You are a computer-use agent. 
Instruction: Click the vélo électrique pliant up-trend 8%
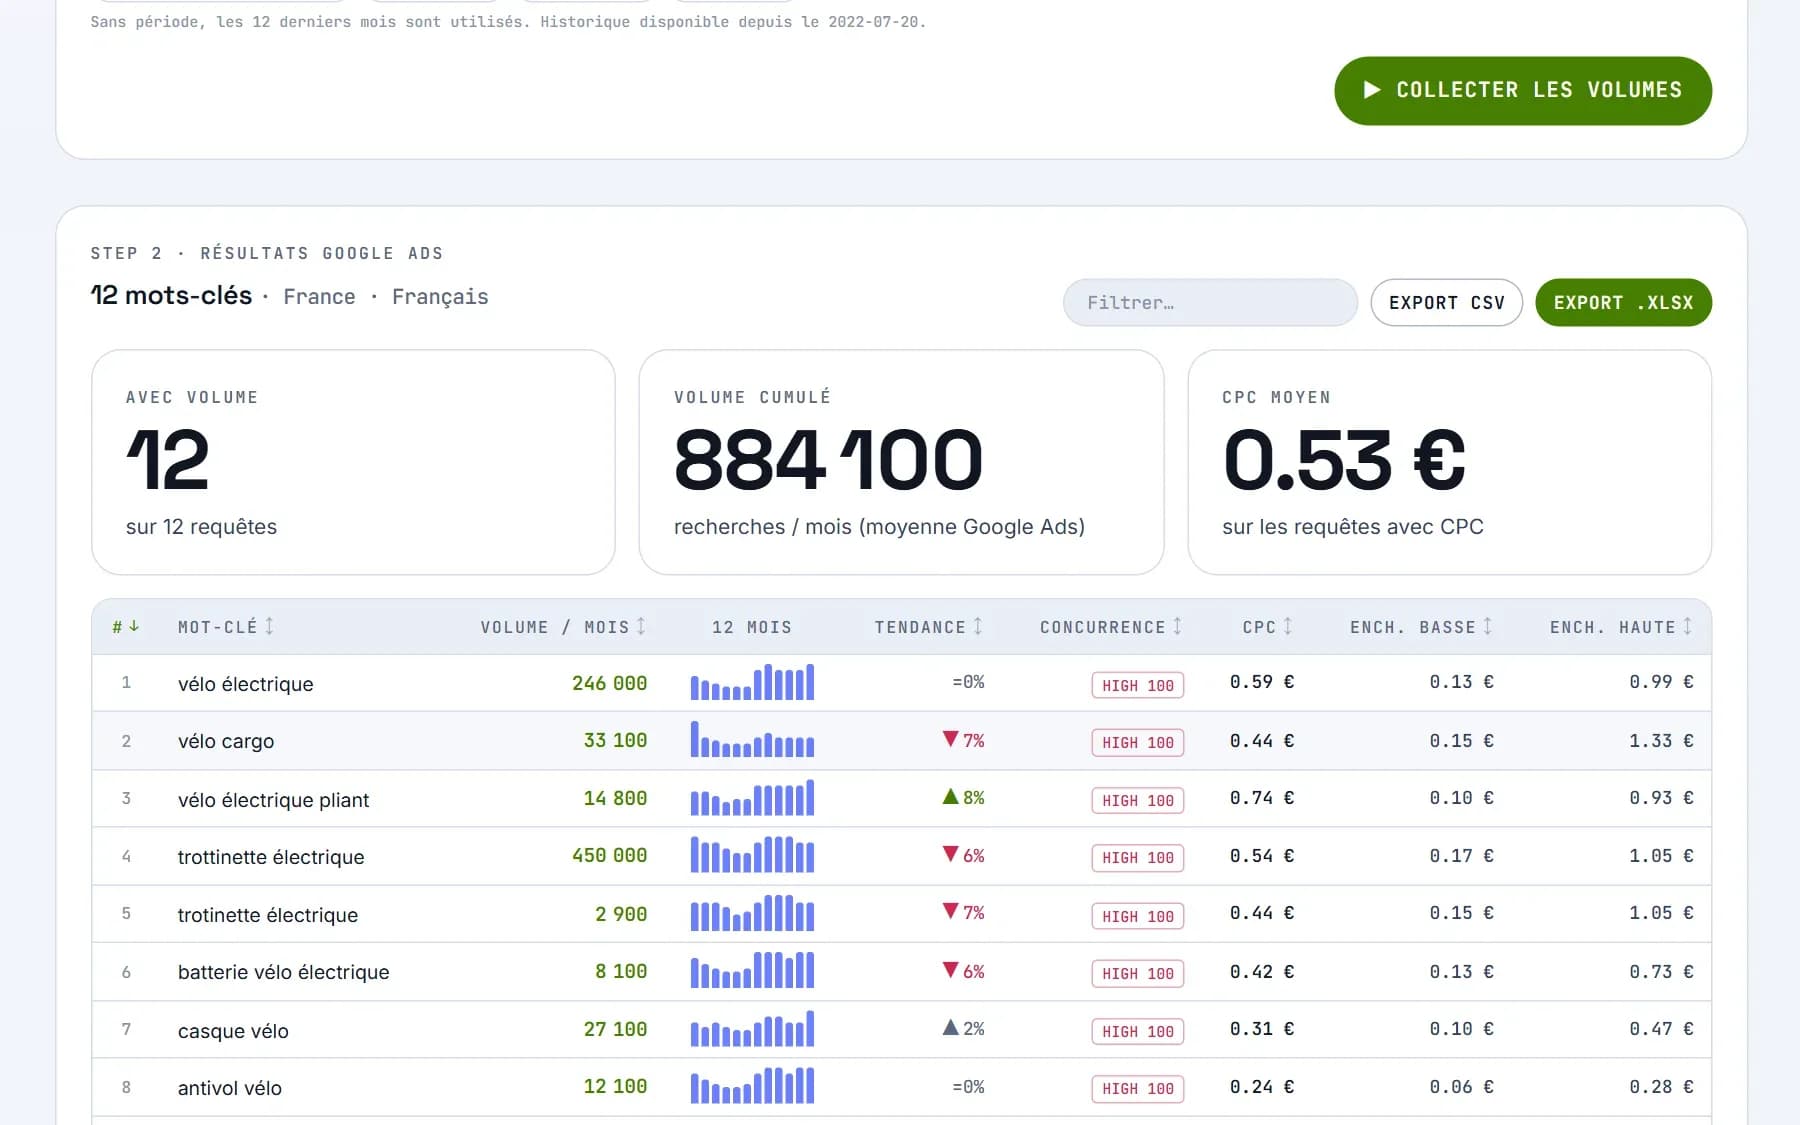[964, 798]
